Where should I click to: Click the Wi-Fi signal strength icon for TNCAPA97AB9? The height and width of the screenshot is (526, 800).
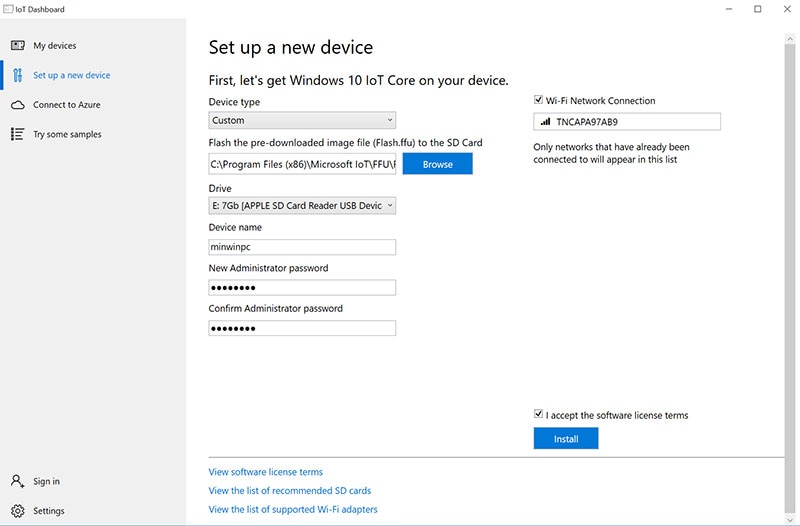545,122
